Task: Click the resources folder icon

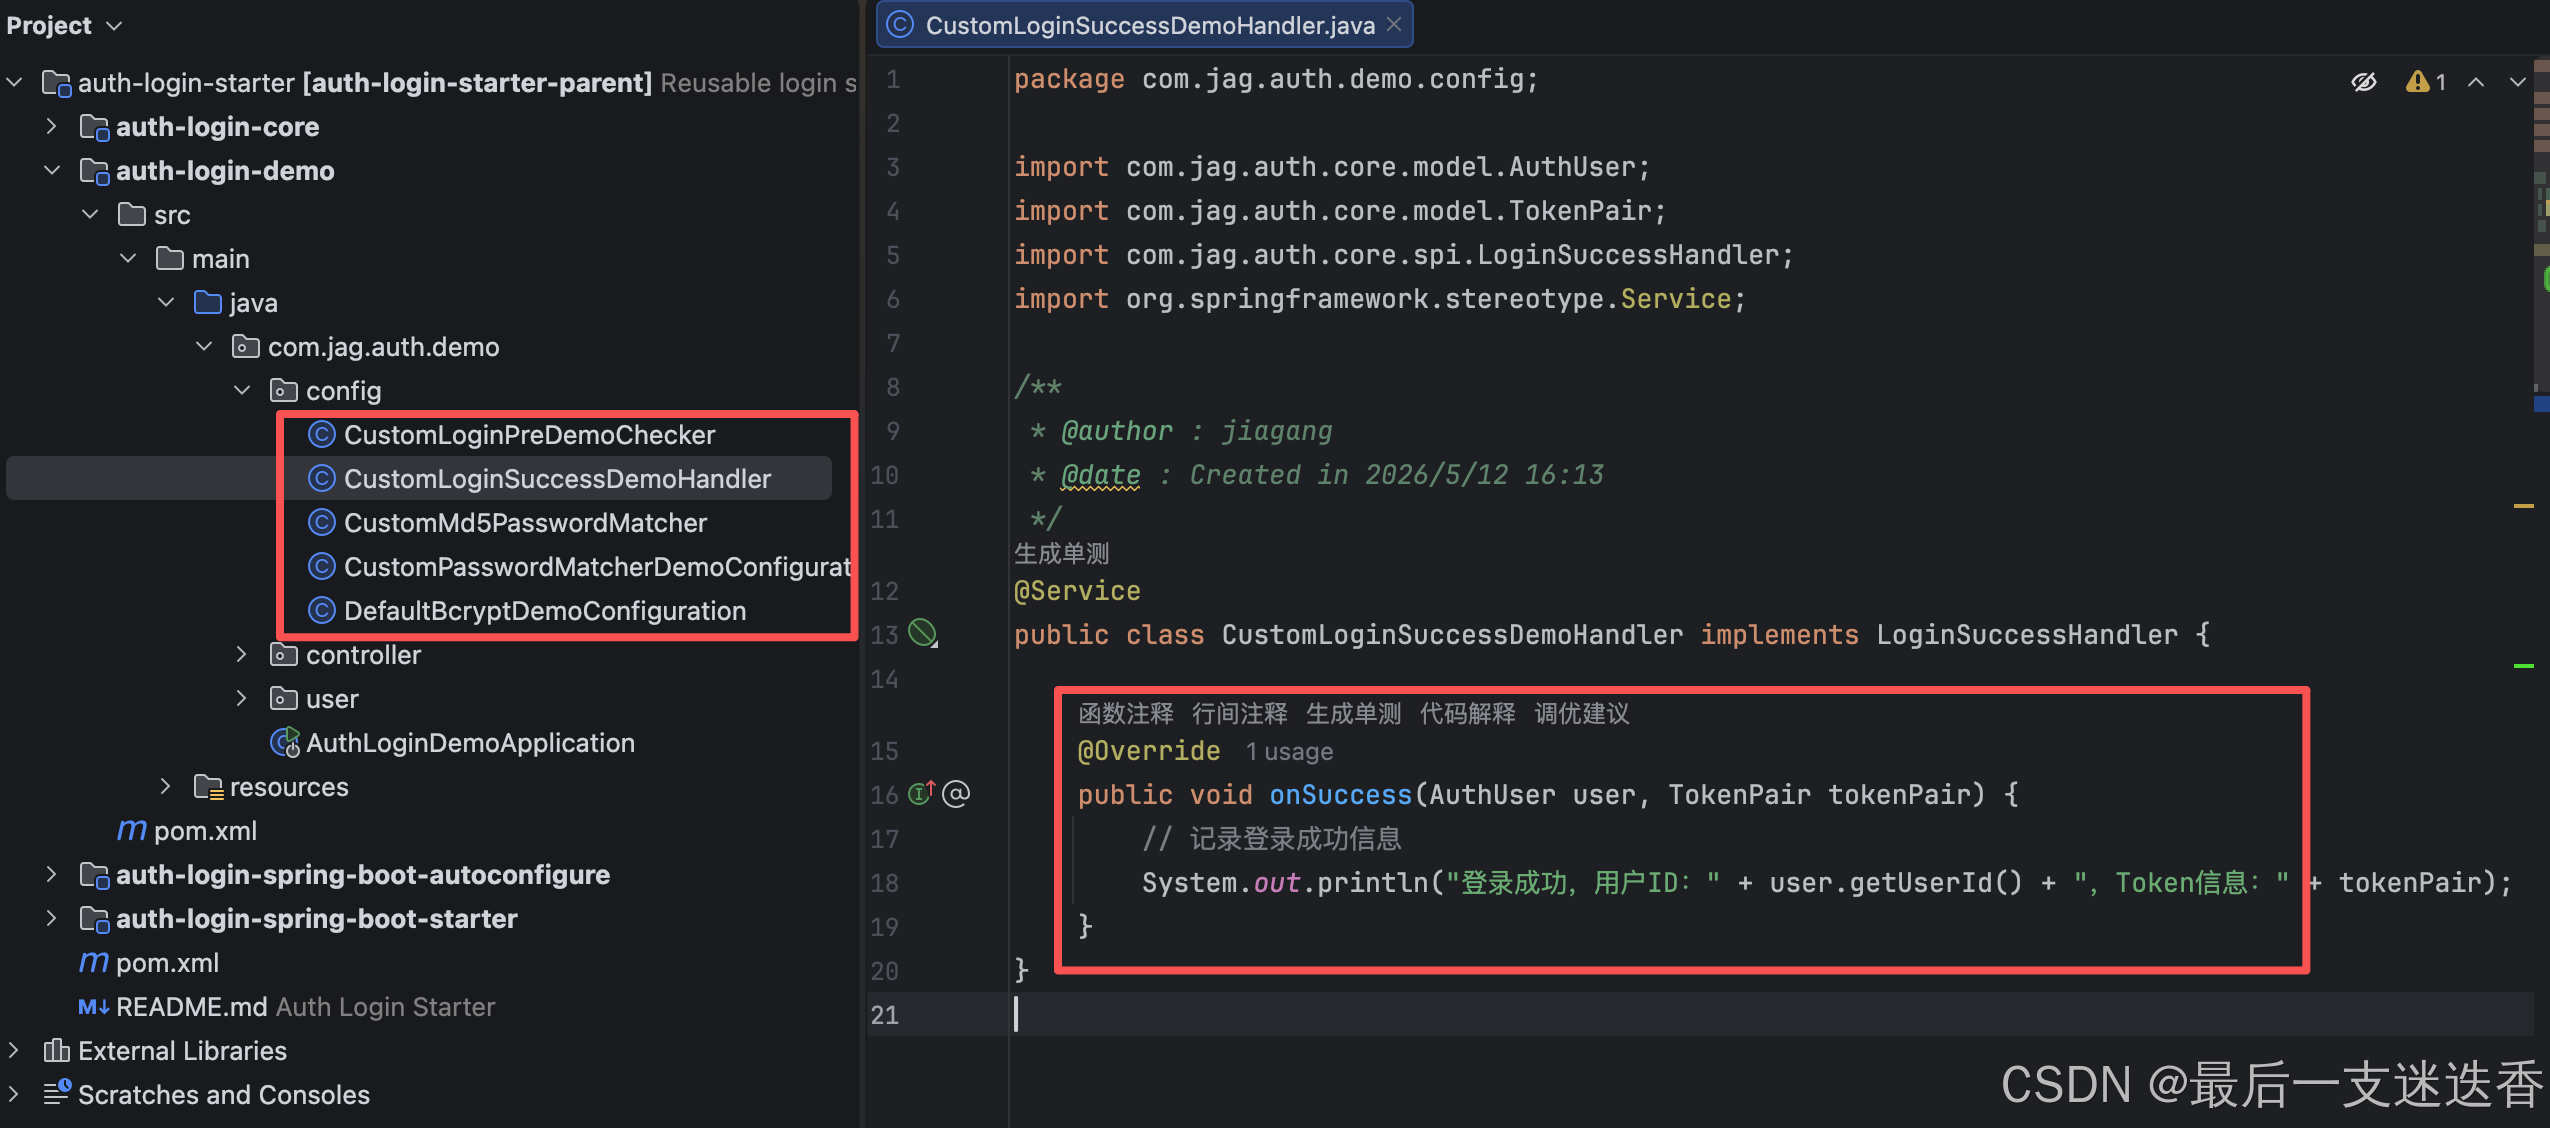Action: [208, 787]
